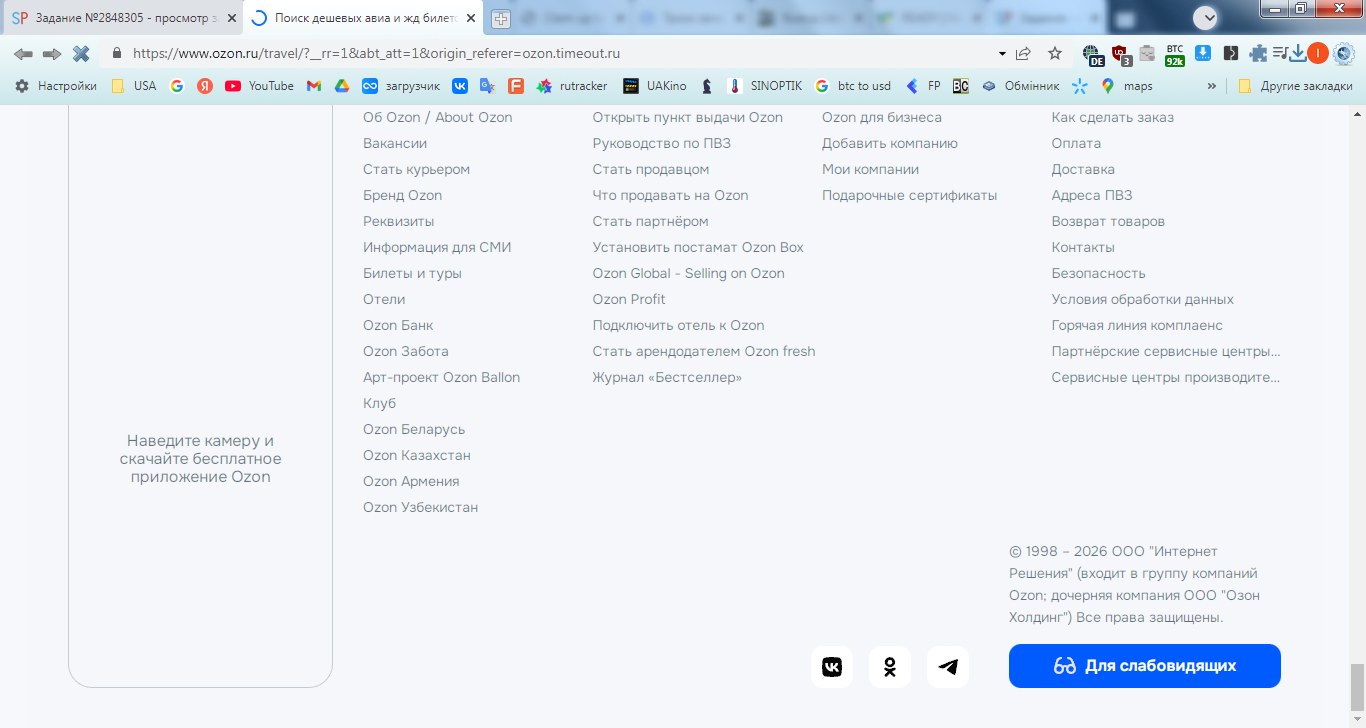
Task: Open the Gmail bookmark icon
Action: pos(314,86)
